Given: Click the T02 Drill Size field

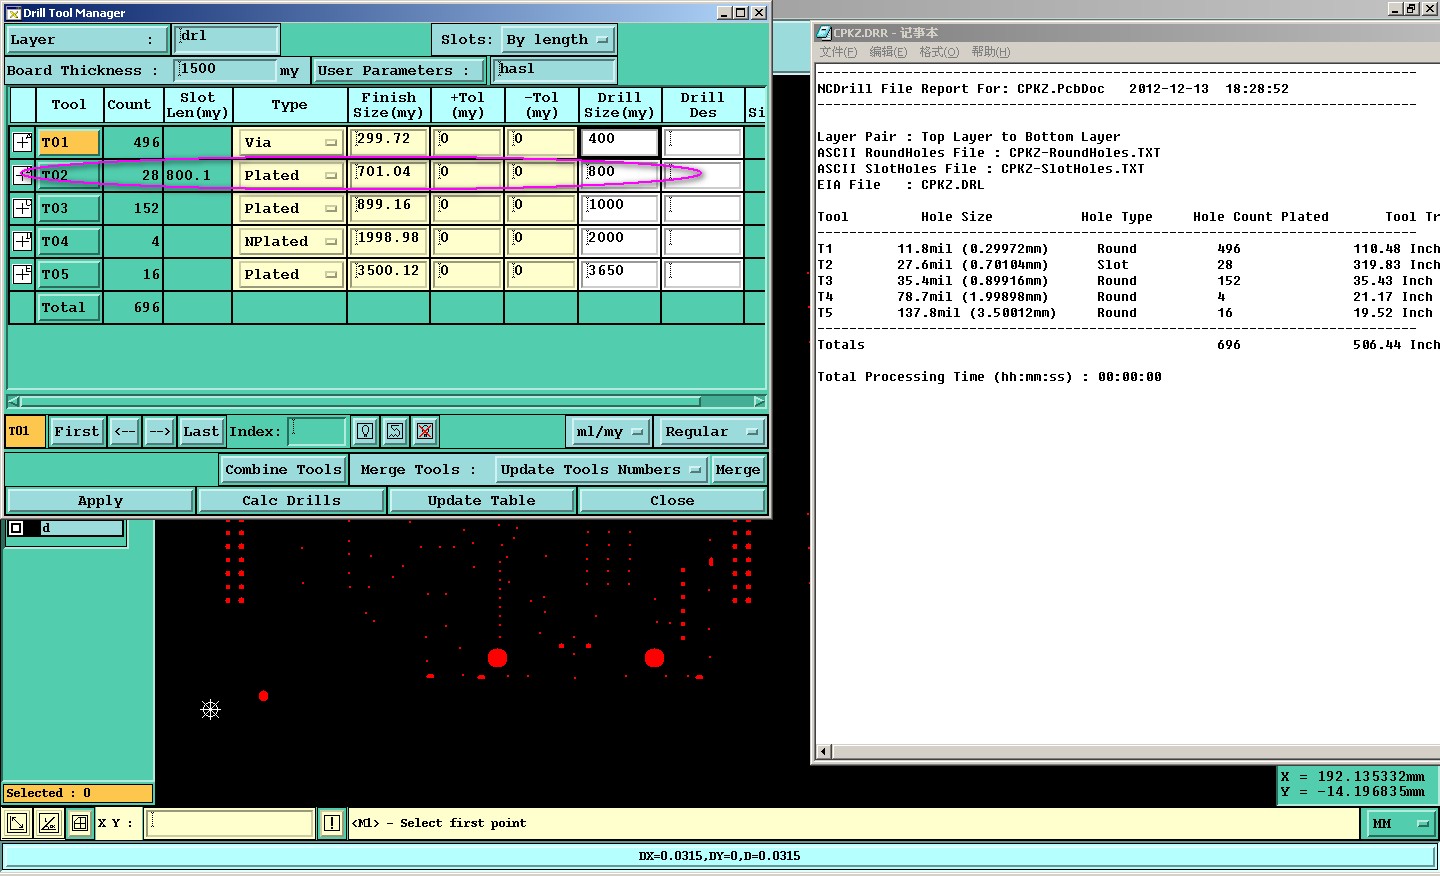Looking at the screenshot, I should point(620,175).
